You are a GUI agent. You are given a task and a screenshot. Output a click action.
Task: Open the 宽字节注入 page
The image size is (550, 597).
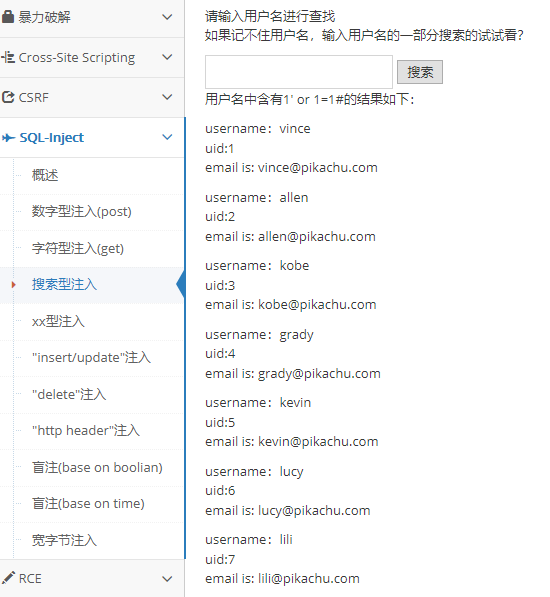pyautogui.click(x=64, y=540)
